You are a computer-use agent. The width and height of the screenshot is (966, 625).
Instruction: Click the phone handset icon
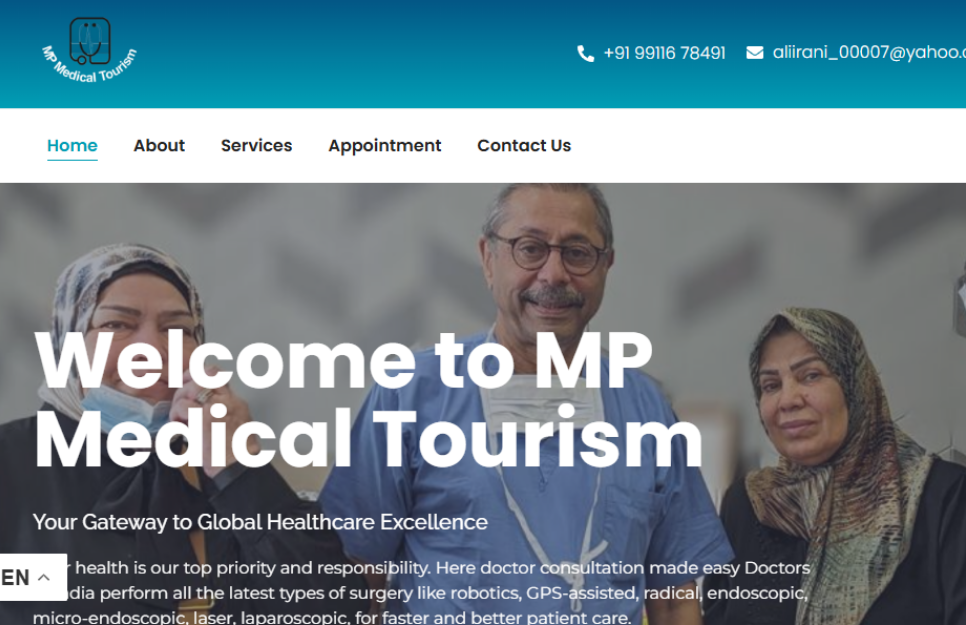pos(585,54)
